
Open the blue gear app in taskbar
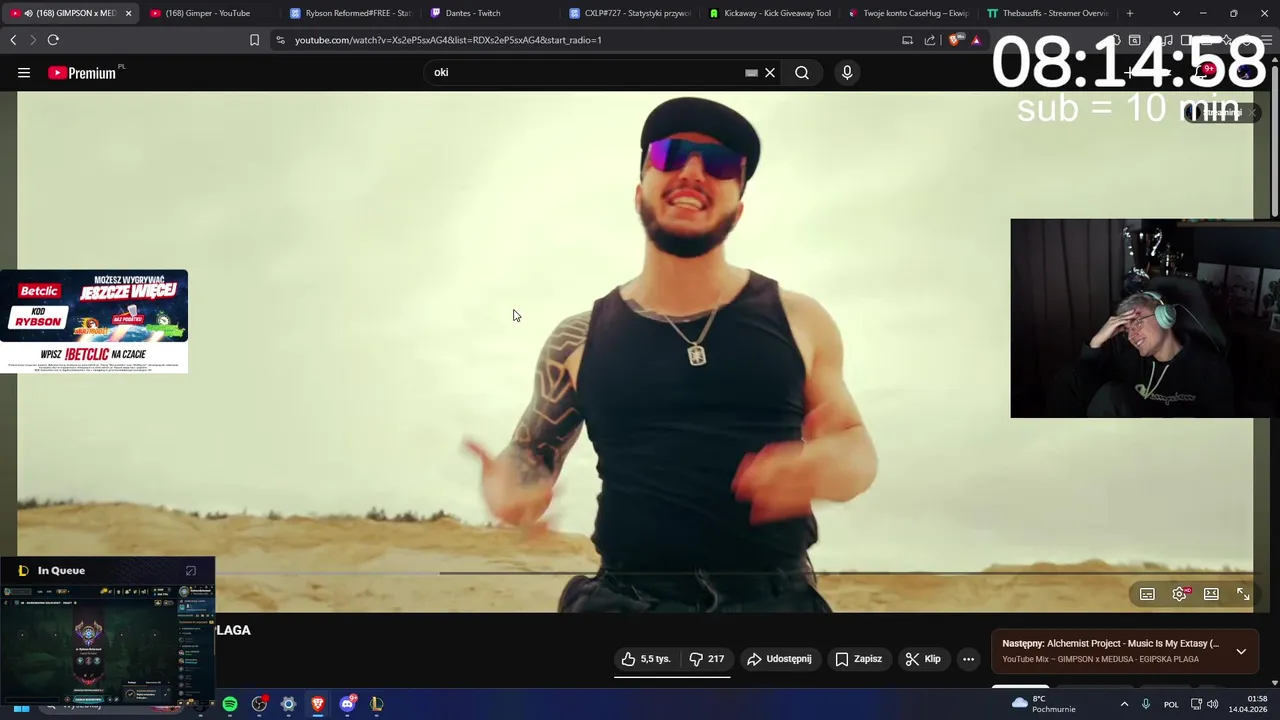(288, 704)
